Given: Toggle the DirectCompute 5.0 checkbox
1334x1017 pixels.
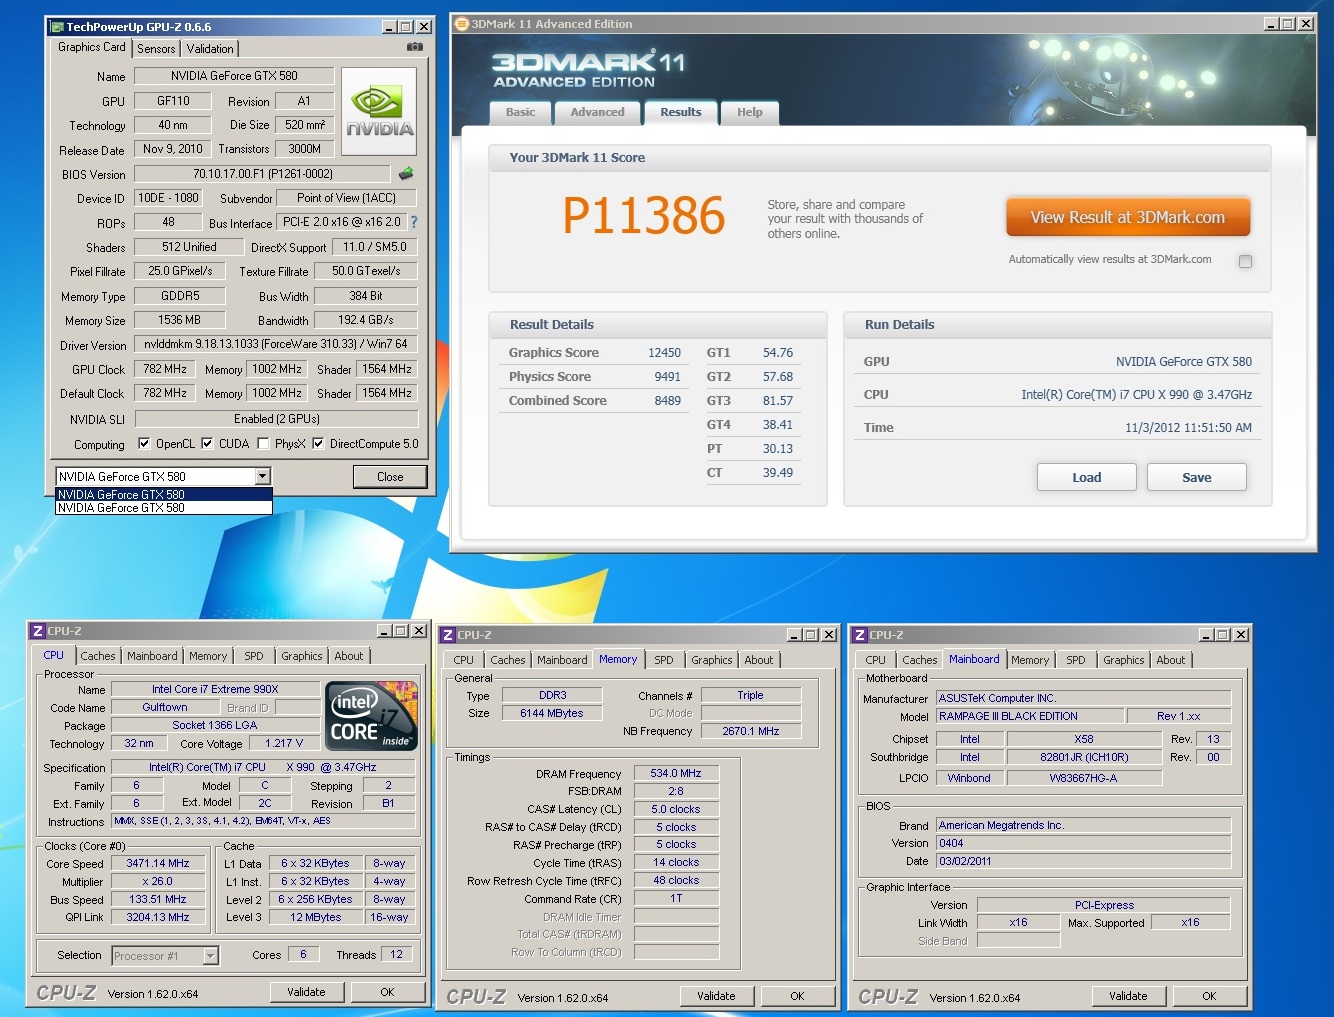Looking at the screenshot, I should tap(318, 444).
